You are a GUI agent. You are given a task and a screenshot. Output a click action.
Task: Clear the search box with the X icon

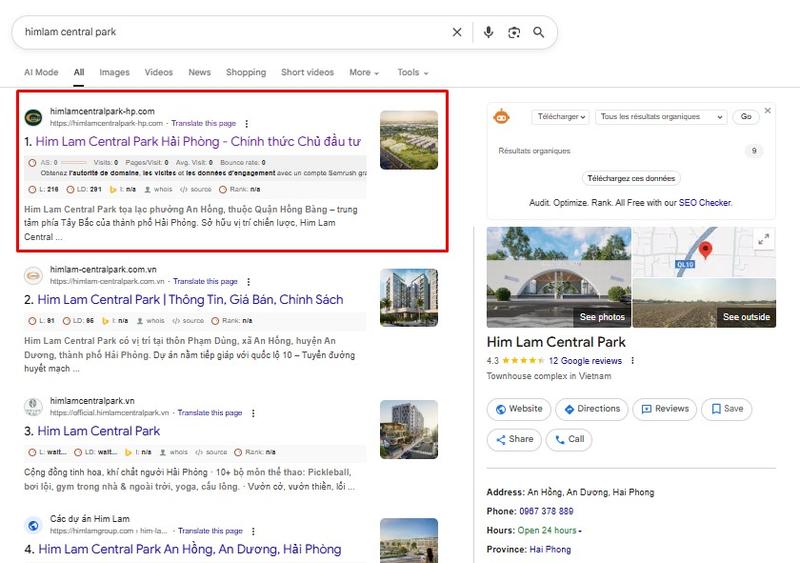457,32
